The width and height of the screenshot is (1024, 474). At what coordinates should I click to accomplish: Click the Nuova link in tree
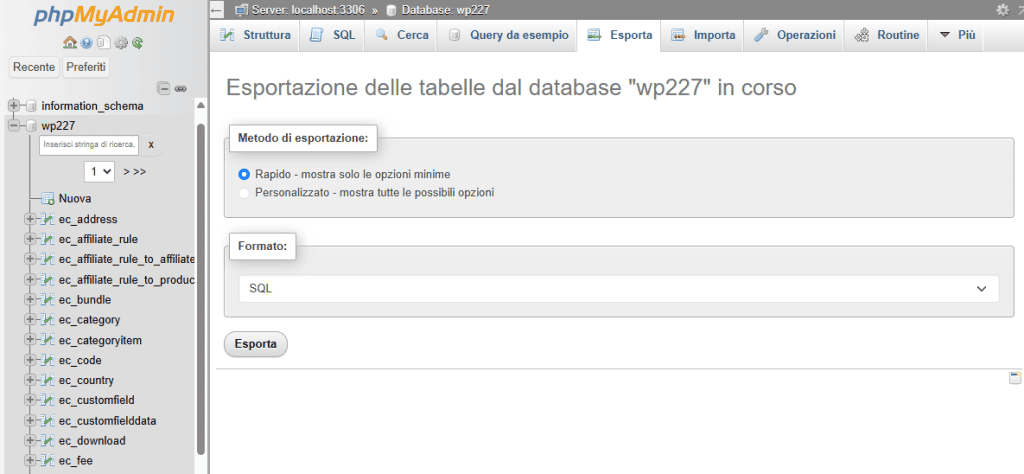point(74,198)
